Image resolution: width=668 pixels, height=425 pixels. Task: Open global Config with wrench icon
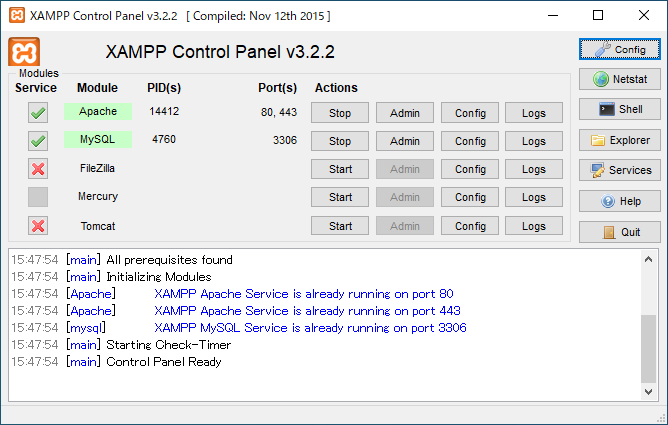(x=620, y=49)
